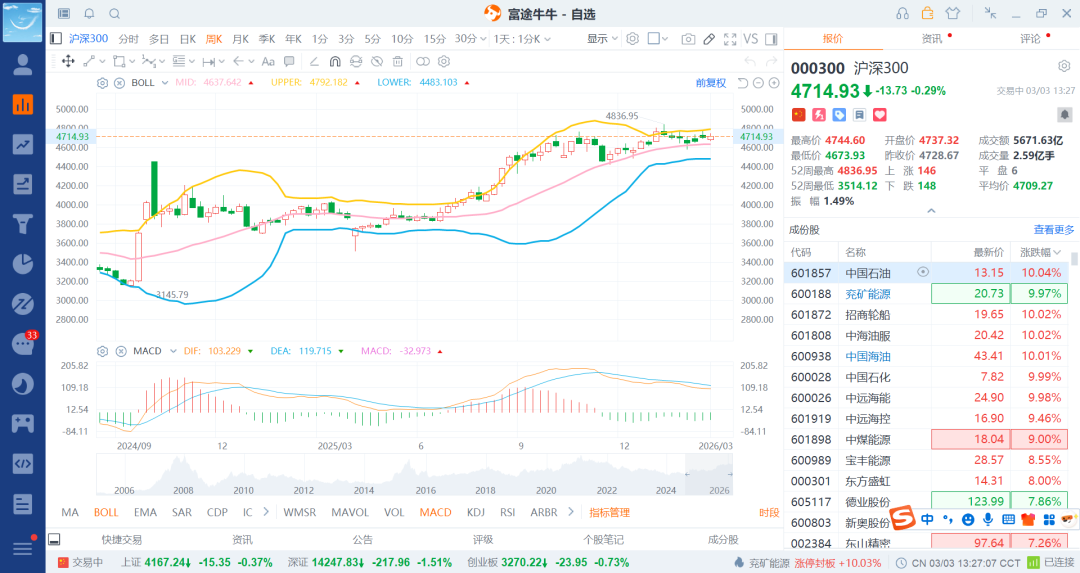
Task: Switch to the 资讯 tab
Action: point(931,39)
